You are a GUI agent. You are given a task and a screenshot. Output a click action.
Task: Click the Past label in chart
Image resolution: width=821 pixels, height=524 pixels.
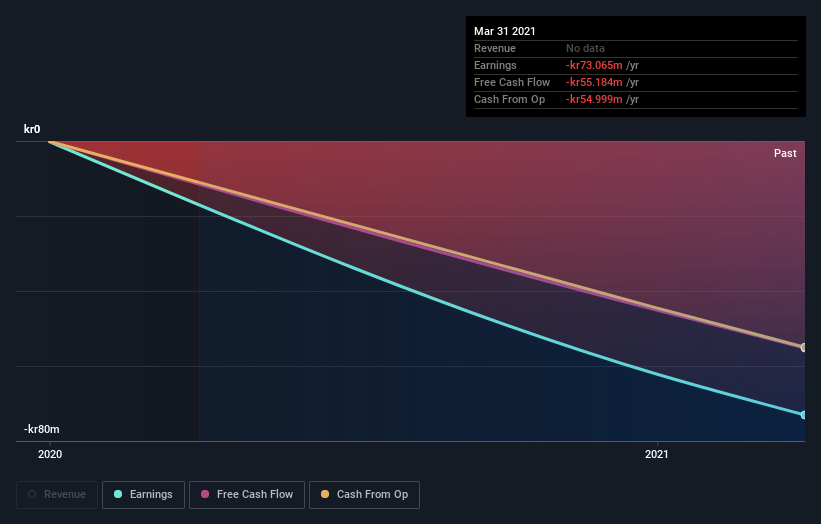[785, 153]
